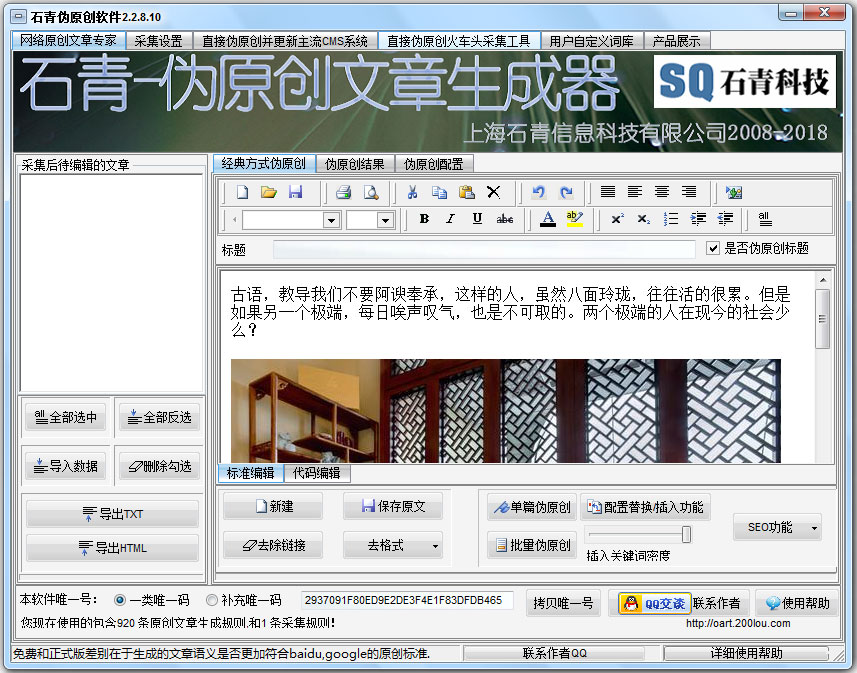This screenshot has width=857, height=673.
Task: Click the new document icon in toolbar
Action: tap(242, 192)
